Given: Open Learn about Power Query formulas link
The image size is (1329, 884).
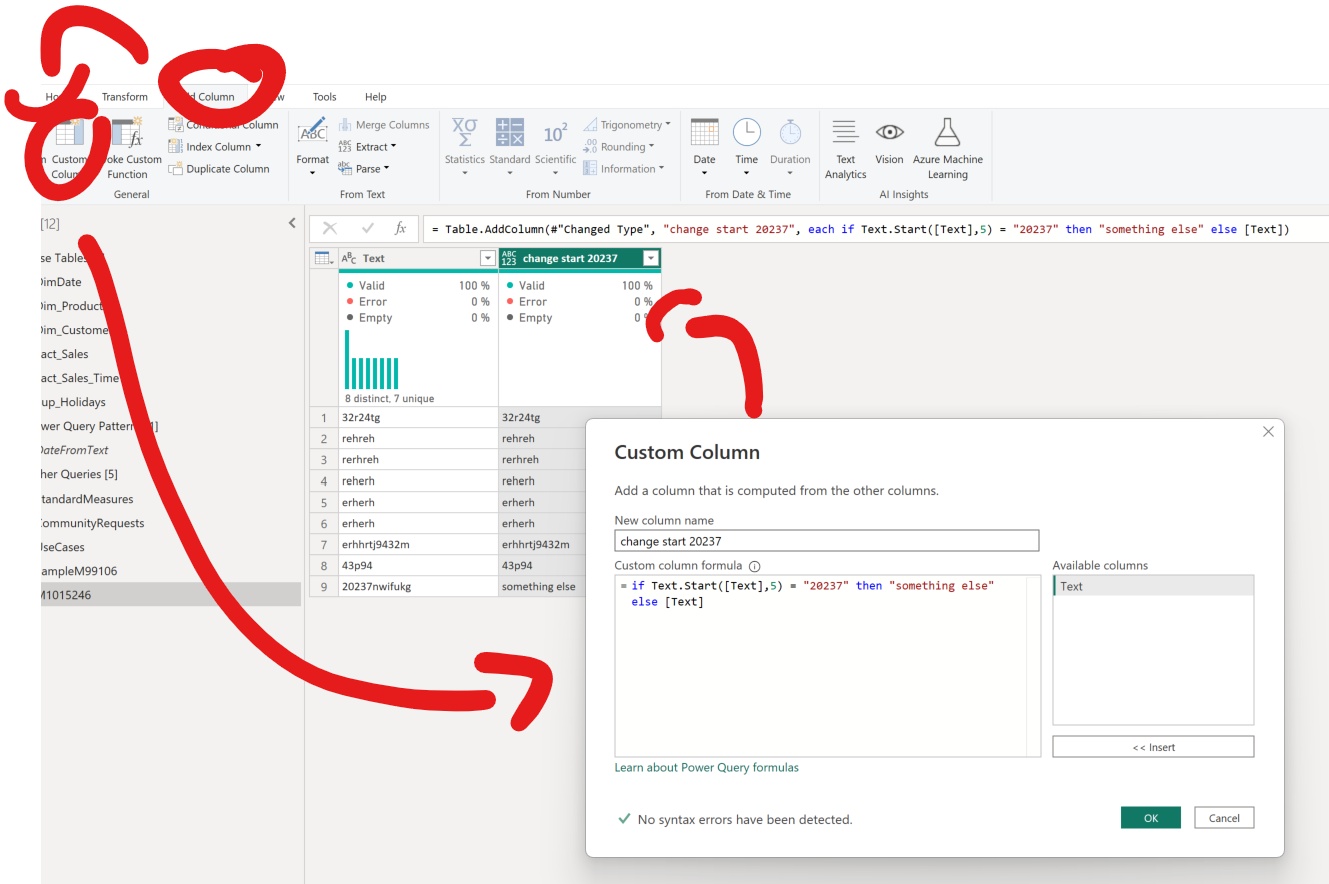Looking at the screenshot, I should [707, 768].
